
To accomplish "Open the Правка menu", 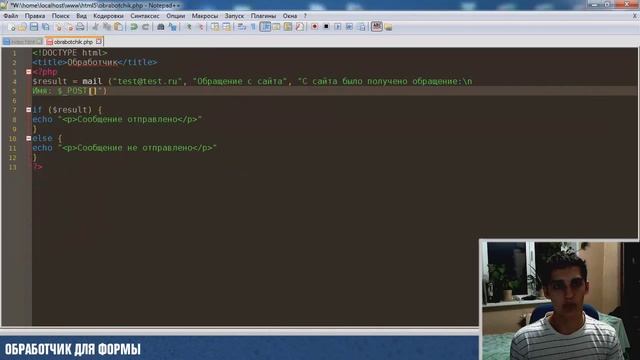I will click(x=35, y=16).
